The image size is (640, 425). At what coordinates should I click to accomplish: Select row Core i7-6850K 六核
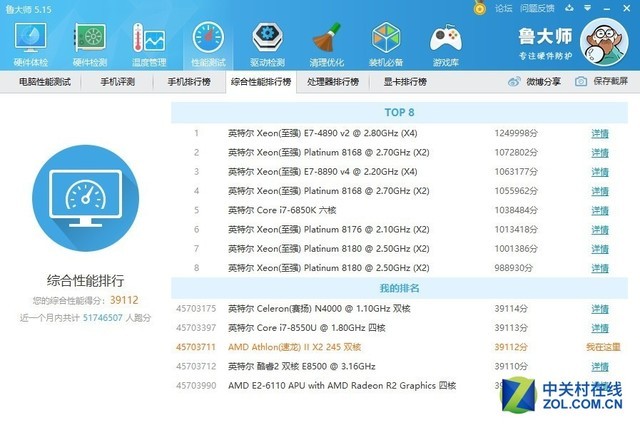[399, 210]
